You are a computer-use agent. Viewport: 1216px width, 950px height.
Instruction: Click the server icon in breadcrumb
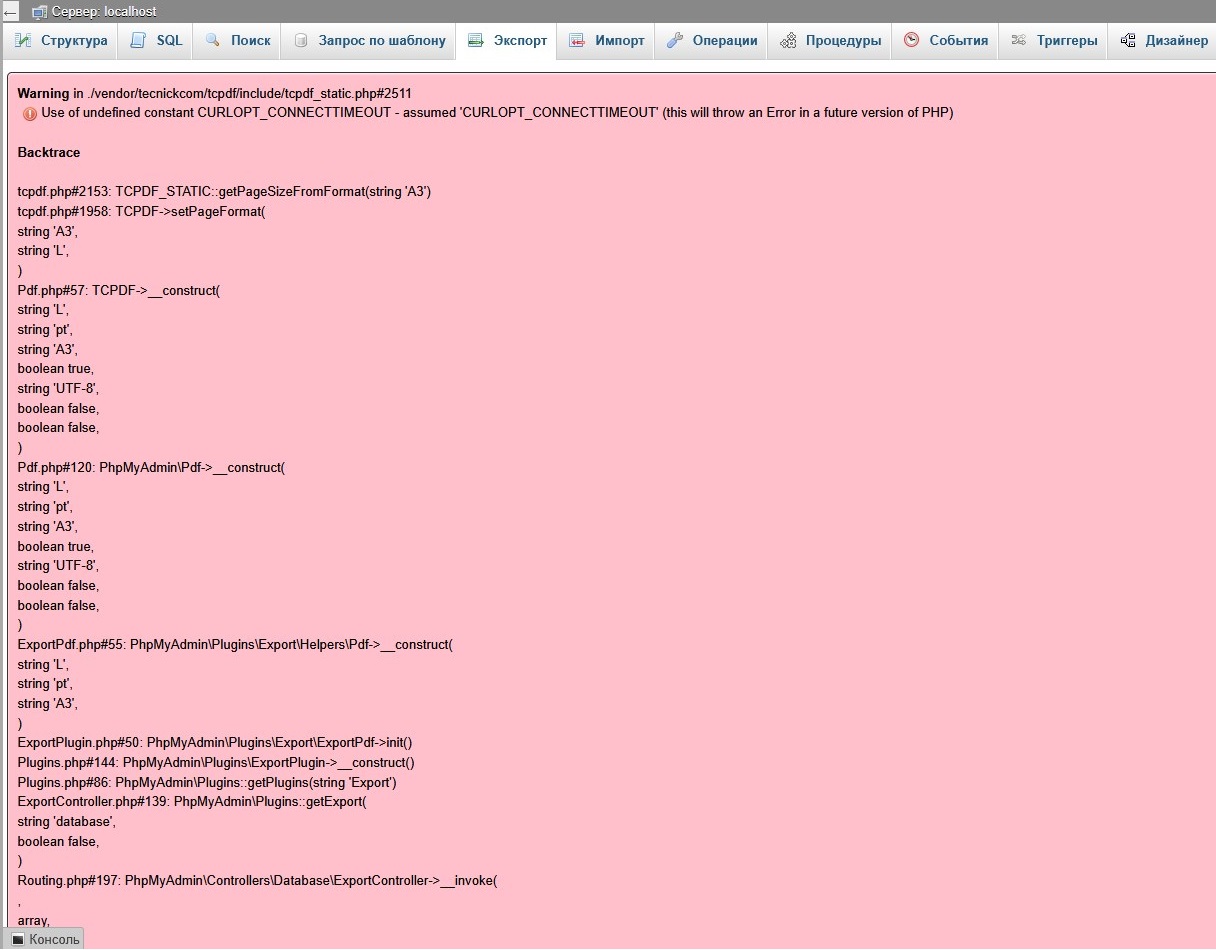(x=39, y=12)
